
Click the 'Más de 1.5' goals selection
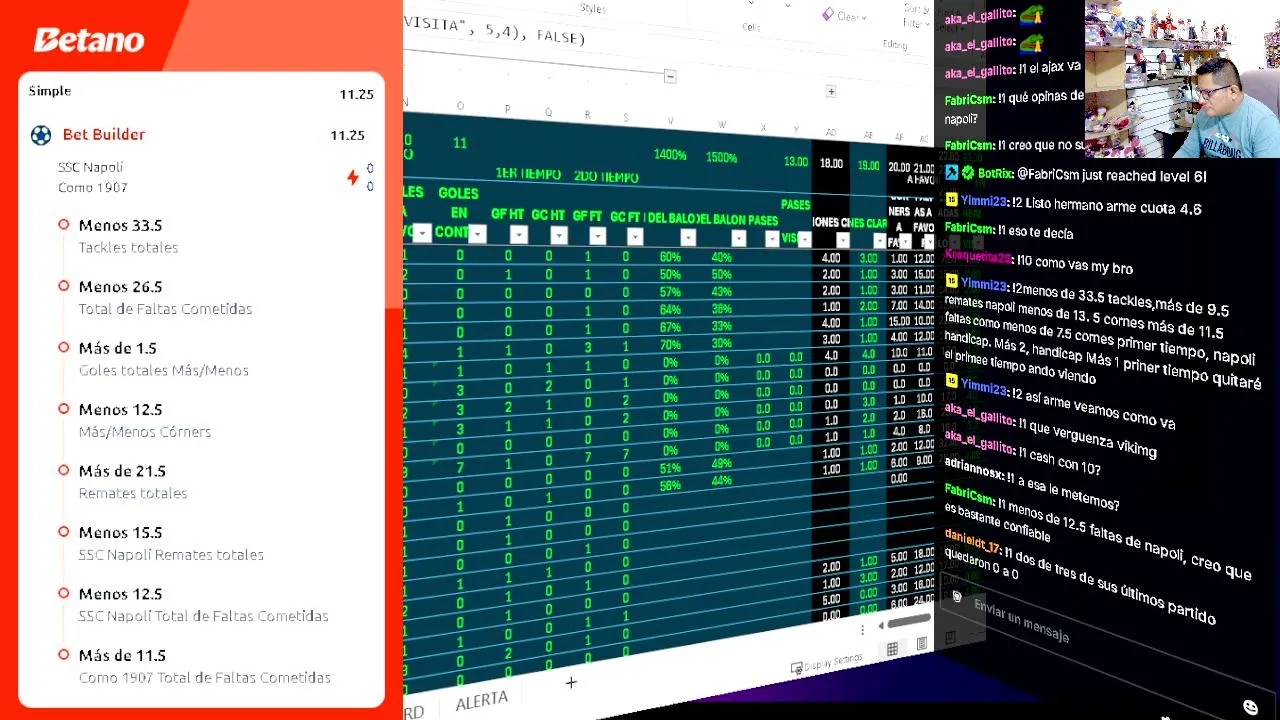pos(118,349)
